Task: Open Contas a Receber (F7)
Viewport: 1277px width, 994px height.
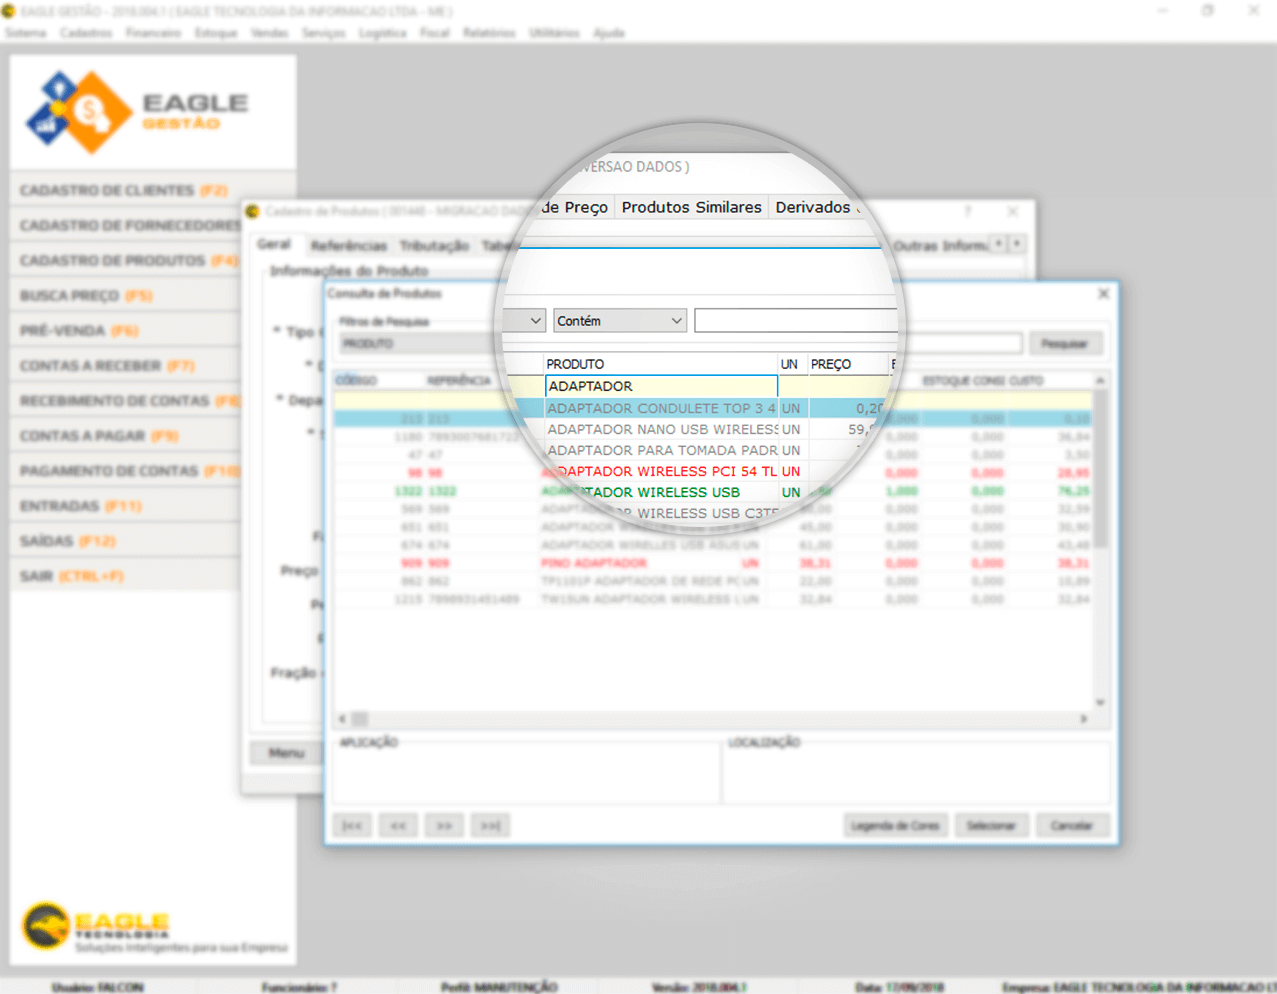Action: 125,365
